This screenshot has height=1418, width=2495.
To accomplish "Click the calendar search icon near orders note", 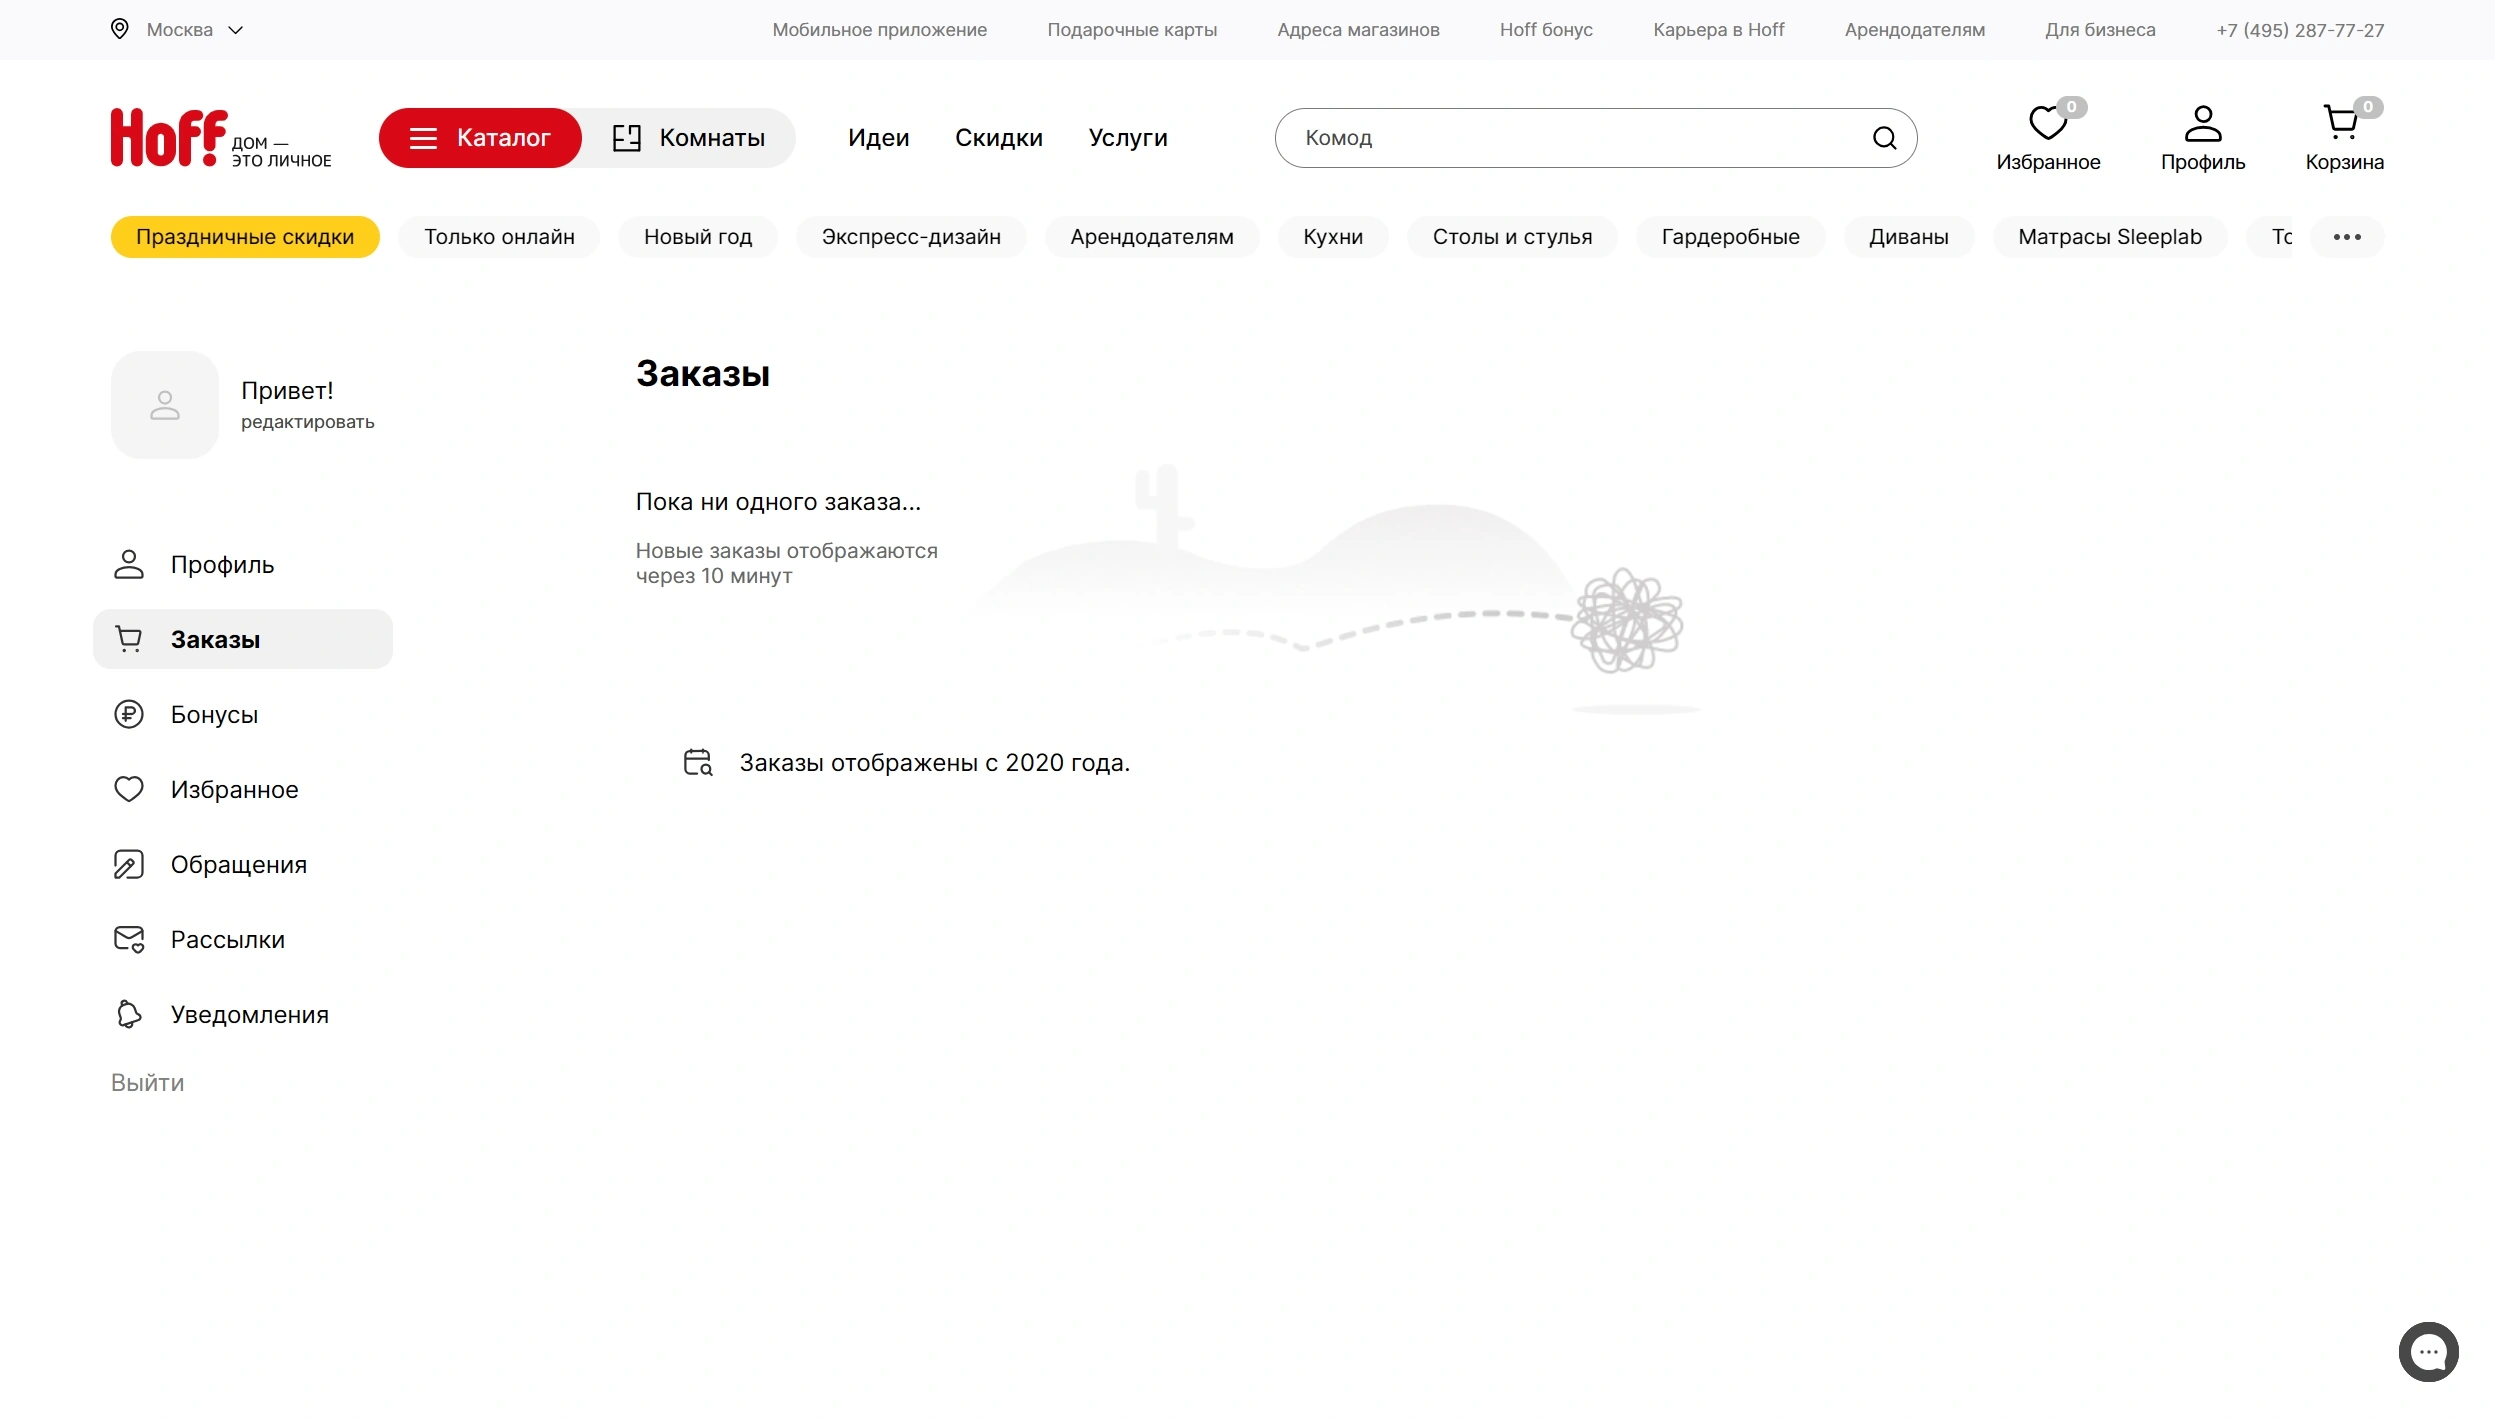I will coord(698,762).
